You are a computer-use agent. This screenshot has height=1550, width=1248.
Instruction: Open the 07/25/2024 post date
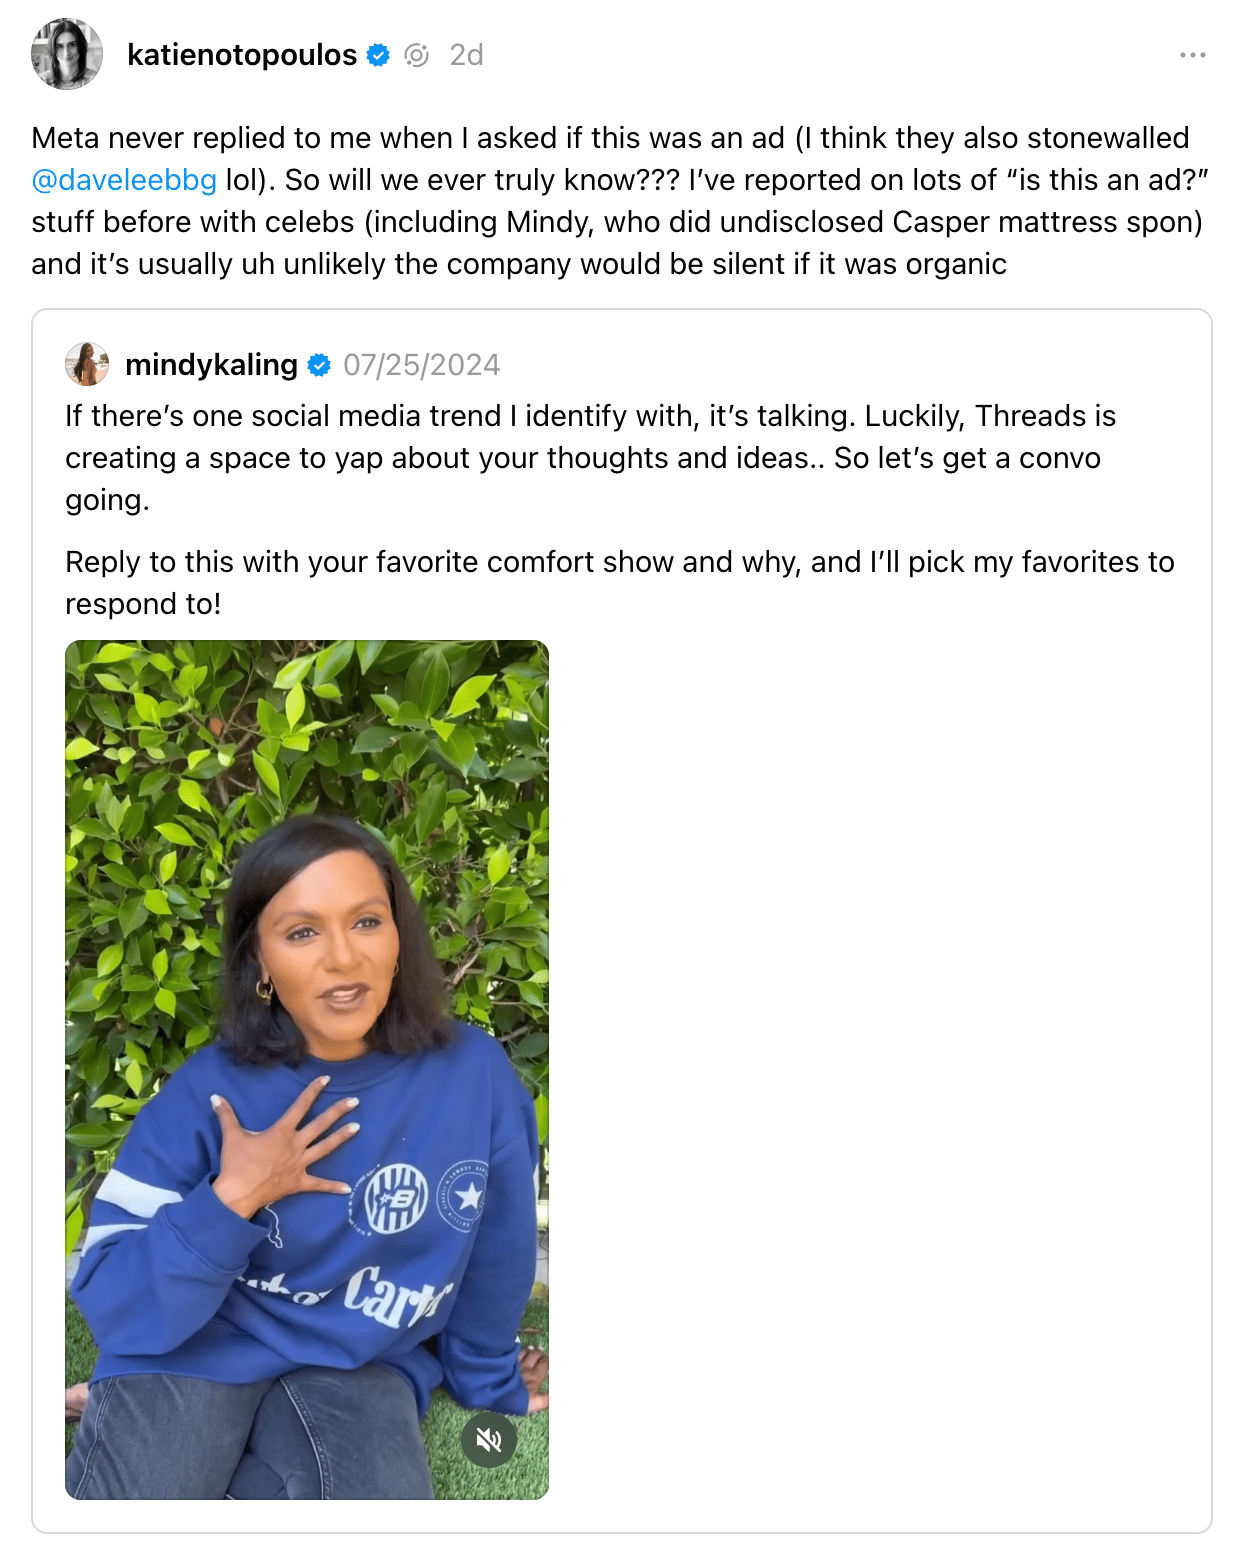pyautogui.click(x=421, y=365)
